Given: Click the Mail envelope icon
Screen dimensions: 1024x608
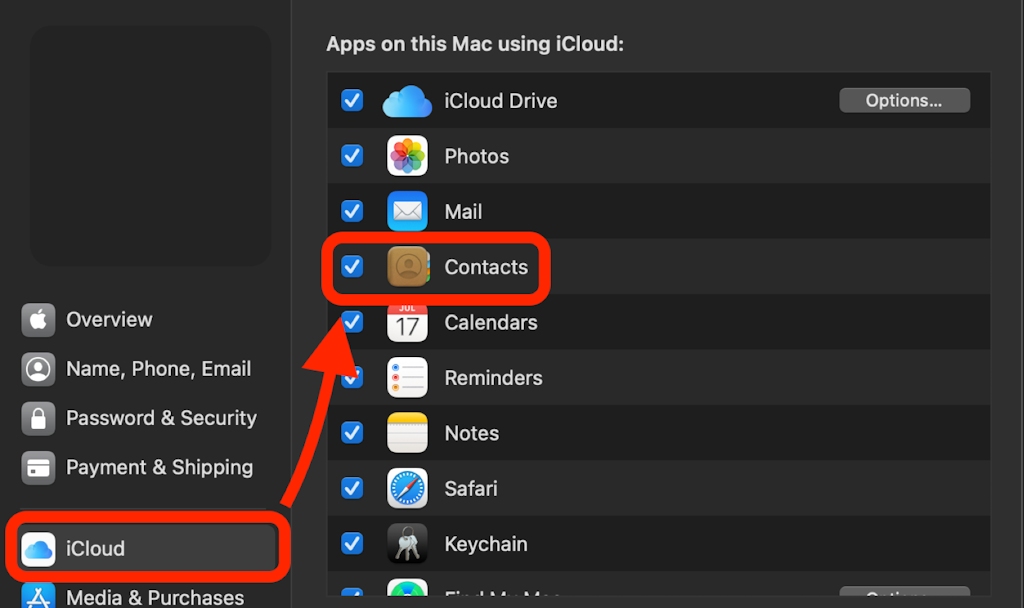Looking at the screenshot, I should (407, 212).
